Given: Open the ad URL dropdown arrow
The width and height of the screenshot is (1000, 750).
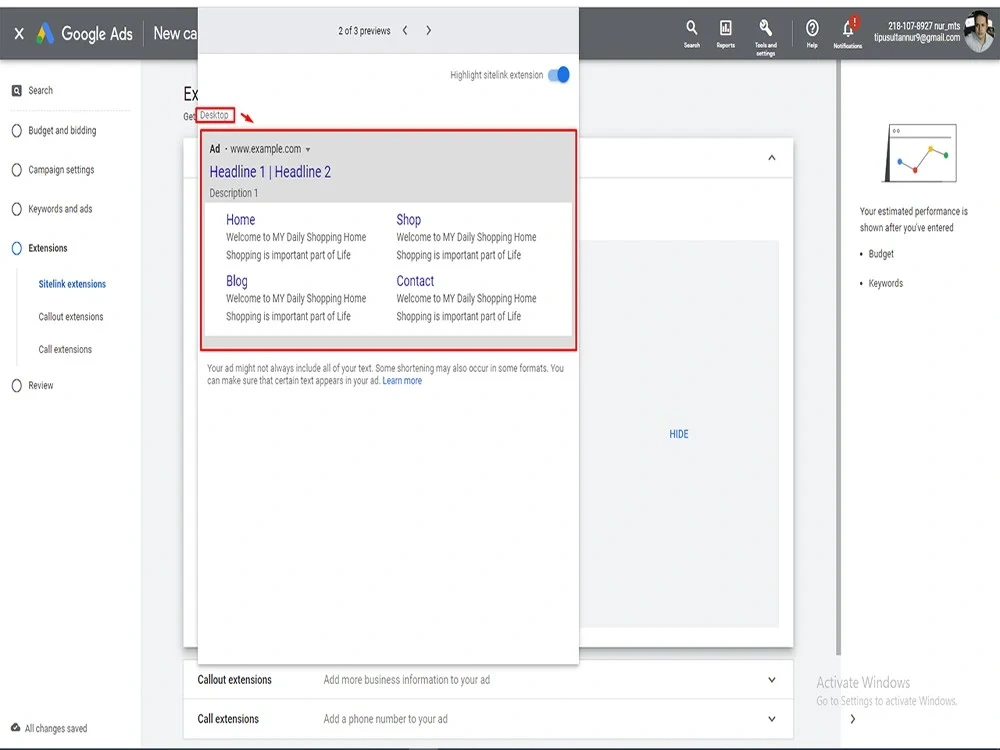Looking at the screenshot, I should tap(308, 150).
